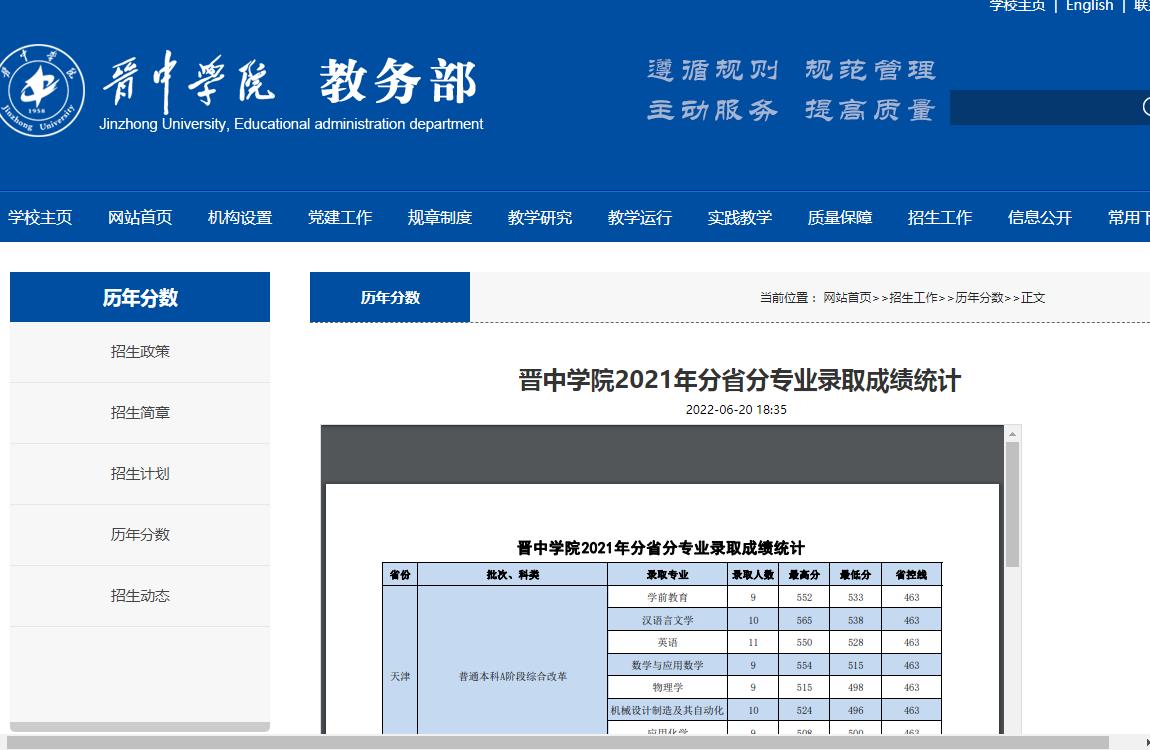Click the header search input field
The width and height of the screenshot is (1150, 750).
coord(1040,108)
